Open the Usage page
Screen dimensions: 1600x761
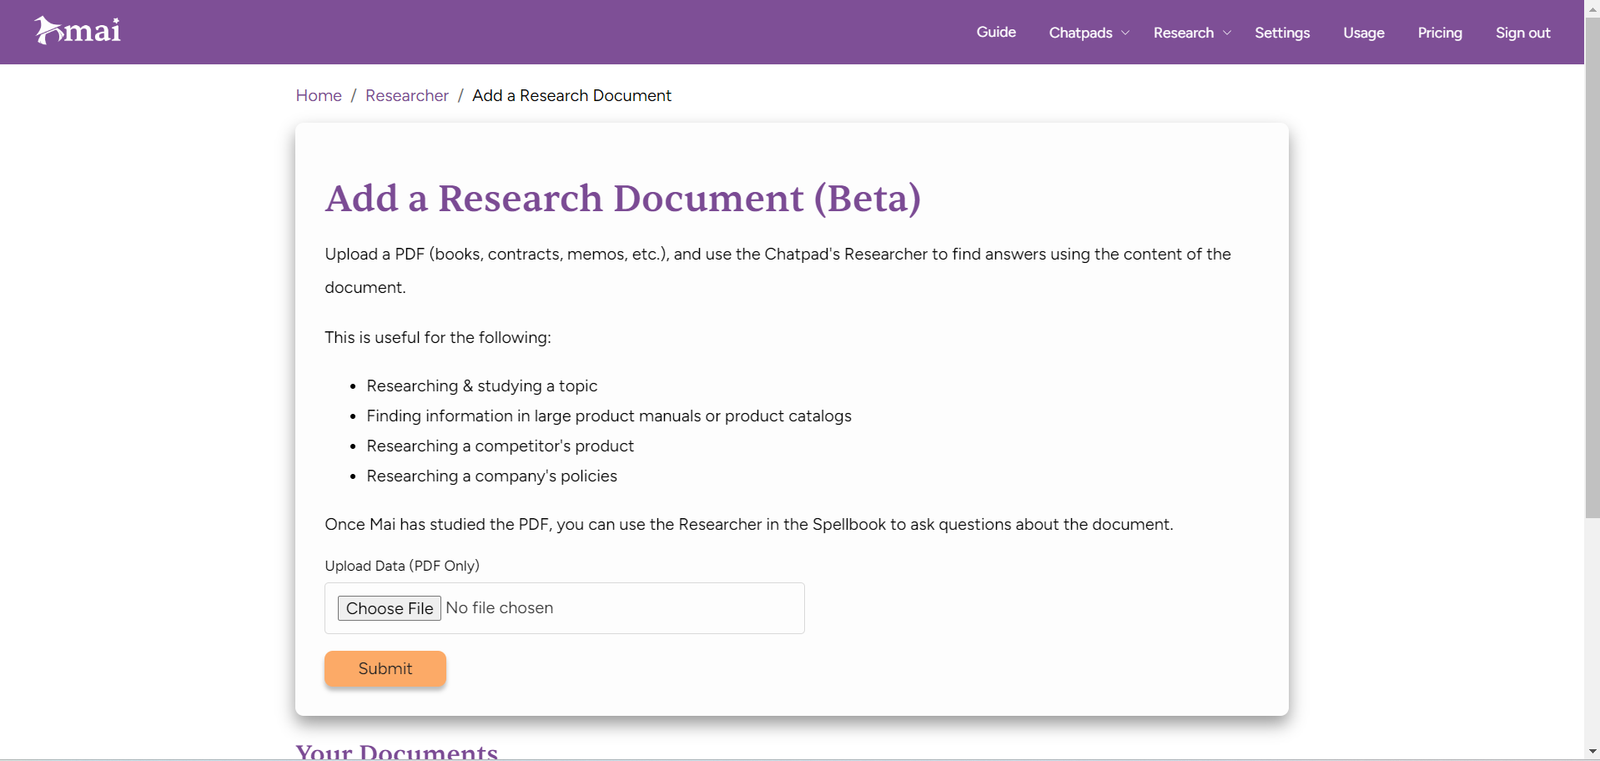[x=1363, y=33]
